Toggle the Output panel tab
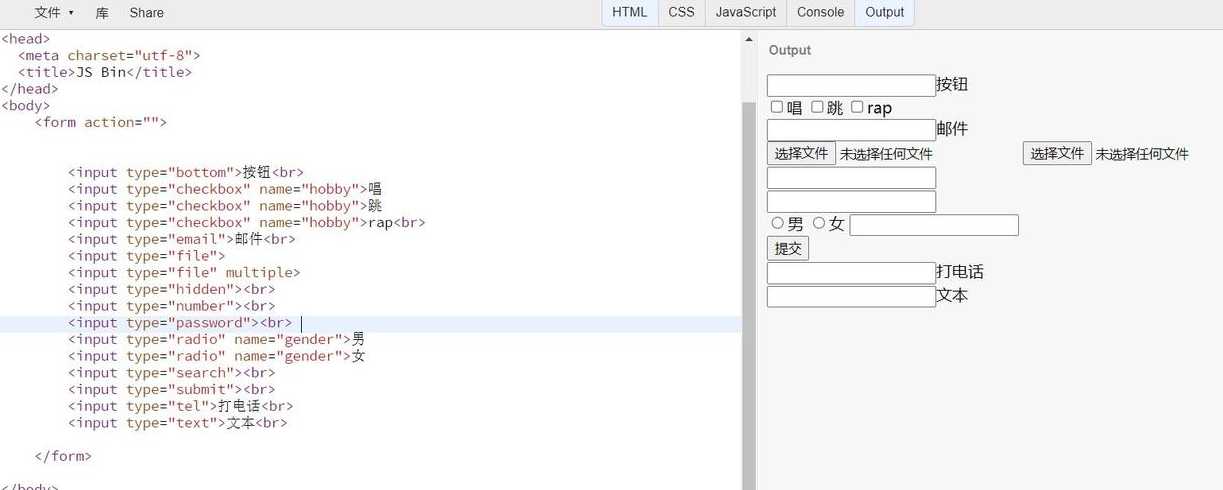 [x=884, y=12]
